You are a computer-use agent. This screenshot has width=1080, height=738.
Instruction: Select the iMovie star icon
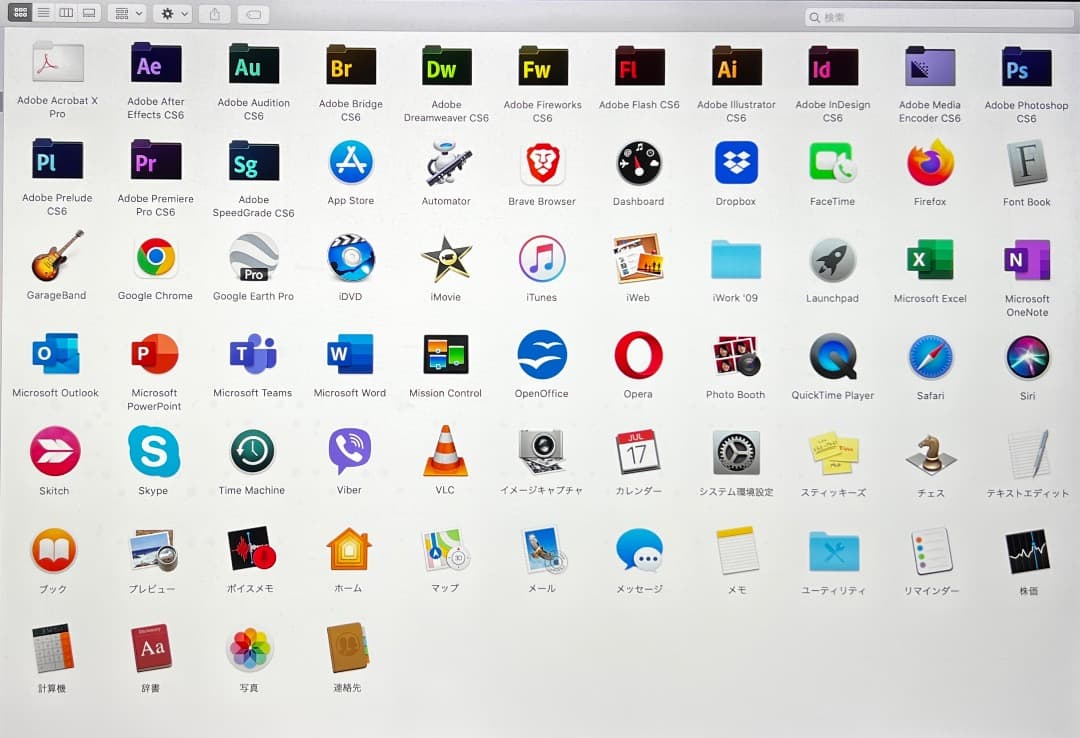tap(446, 259)
